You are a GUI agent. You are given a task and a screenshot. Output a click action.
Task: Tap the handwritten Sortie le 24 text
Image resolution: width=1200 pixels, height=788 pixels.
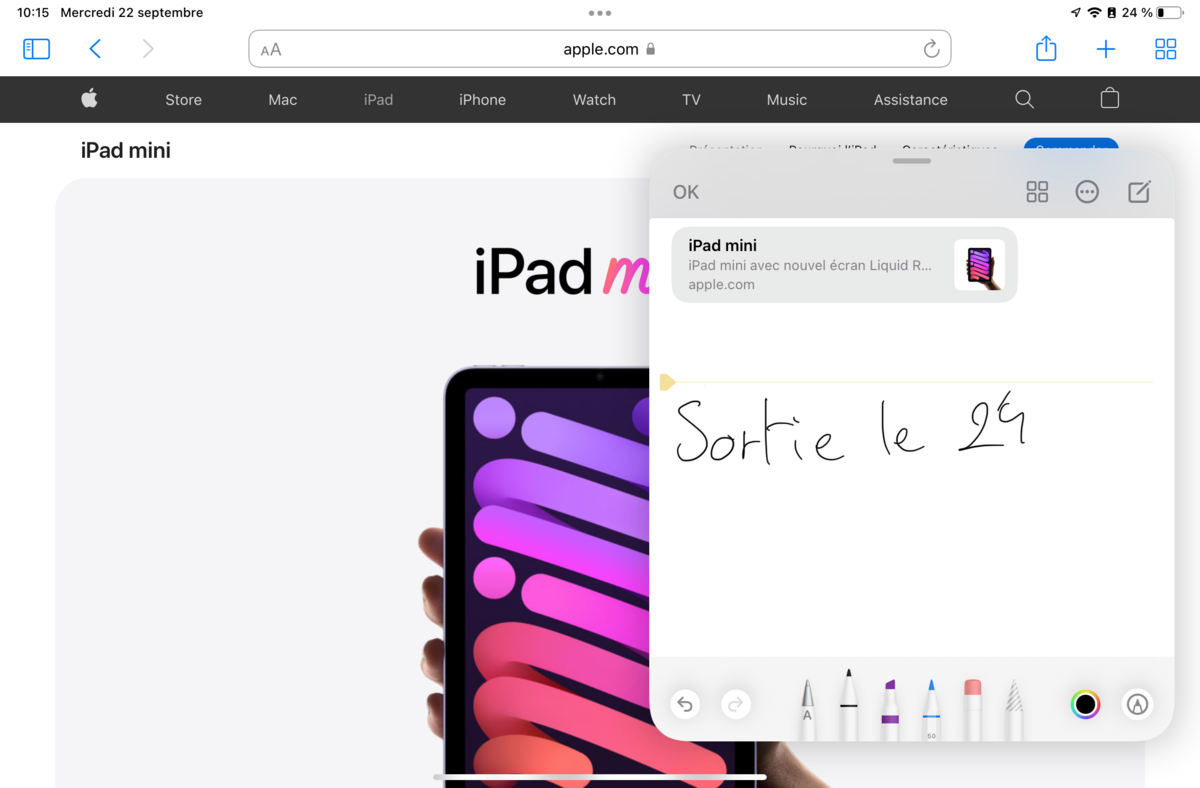[x=851, y=431]
